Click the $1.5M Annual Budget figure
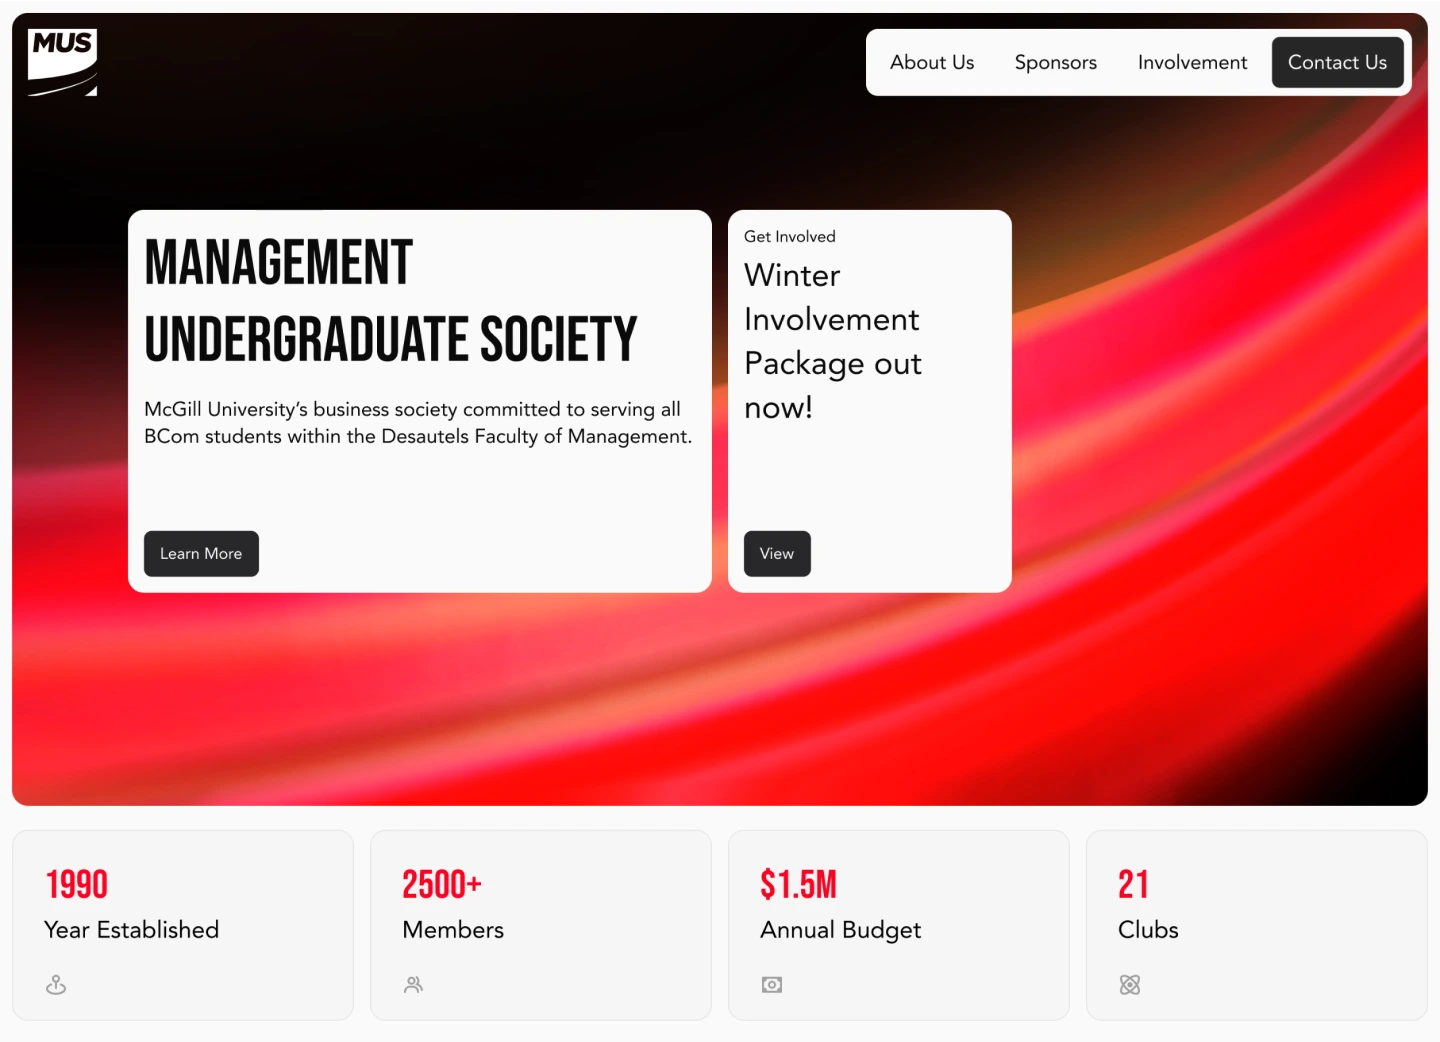Screen dimensions: 1440x1042 [x=798, y=884]
